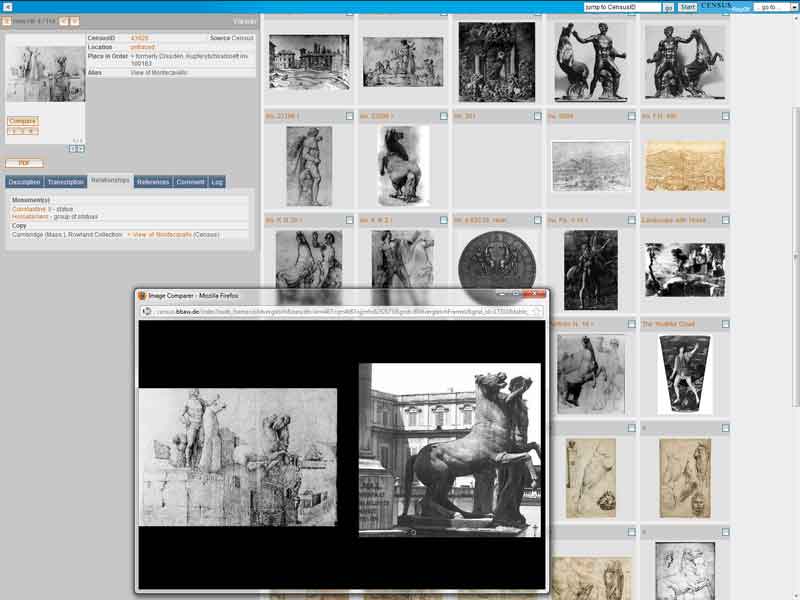The height and width of the screenshot is (600, 800).
Task: Click the record preview thumbnail in the left panel
Action: click(x=46, y=74)
